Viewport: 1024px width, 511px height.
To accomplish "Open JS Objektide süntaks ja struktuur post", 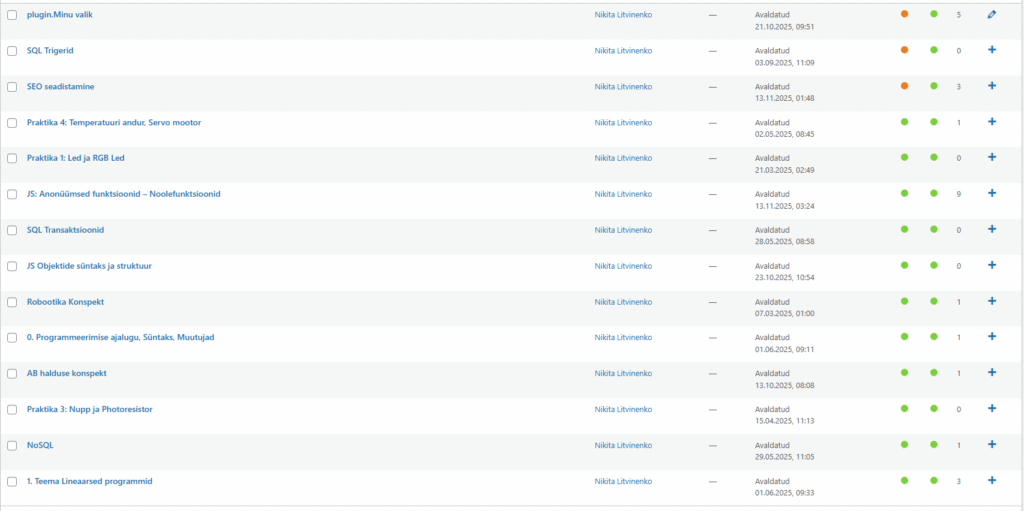I will [89, 266].
